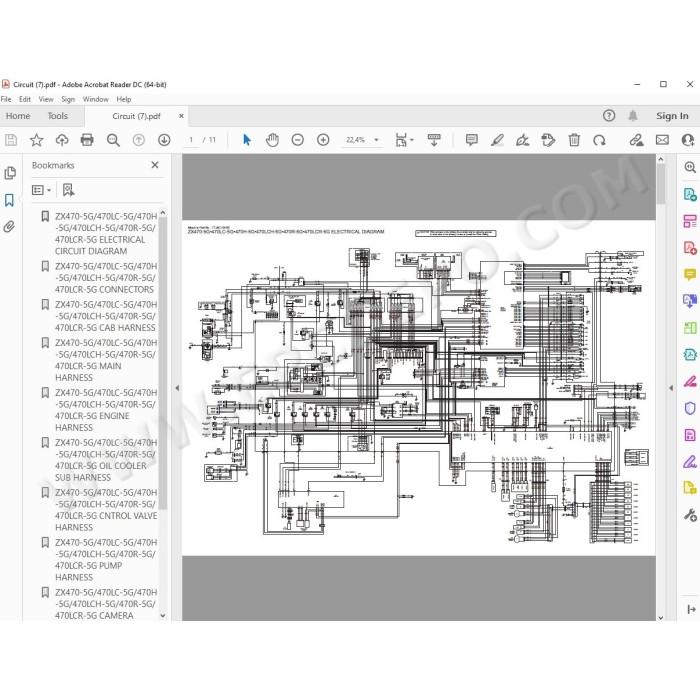Switch to the Tools tab
Screen dimensions: 700x700
[58, 116]
